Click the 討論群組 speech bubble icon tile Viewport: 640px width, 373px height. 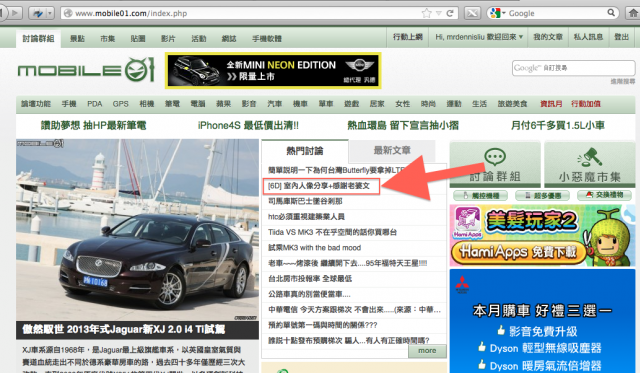click(495, 164)
